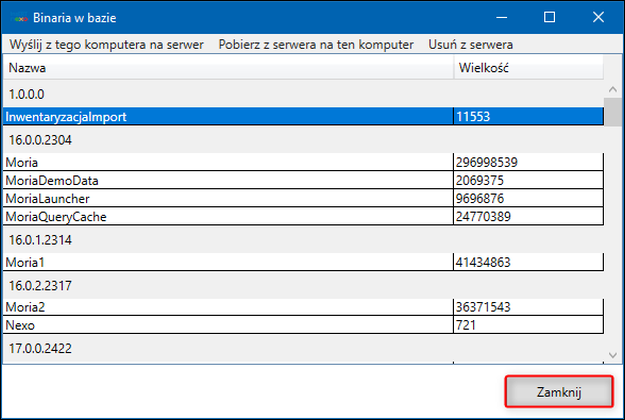Image resolution: width=625 pixels, height=420 pixels.
Task: Click size cell 721
Action: click(528, 325)
